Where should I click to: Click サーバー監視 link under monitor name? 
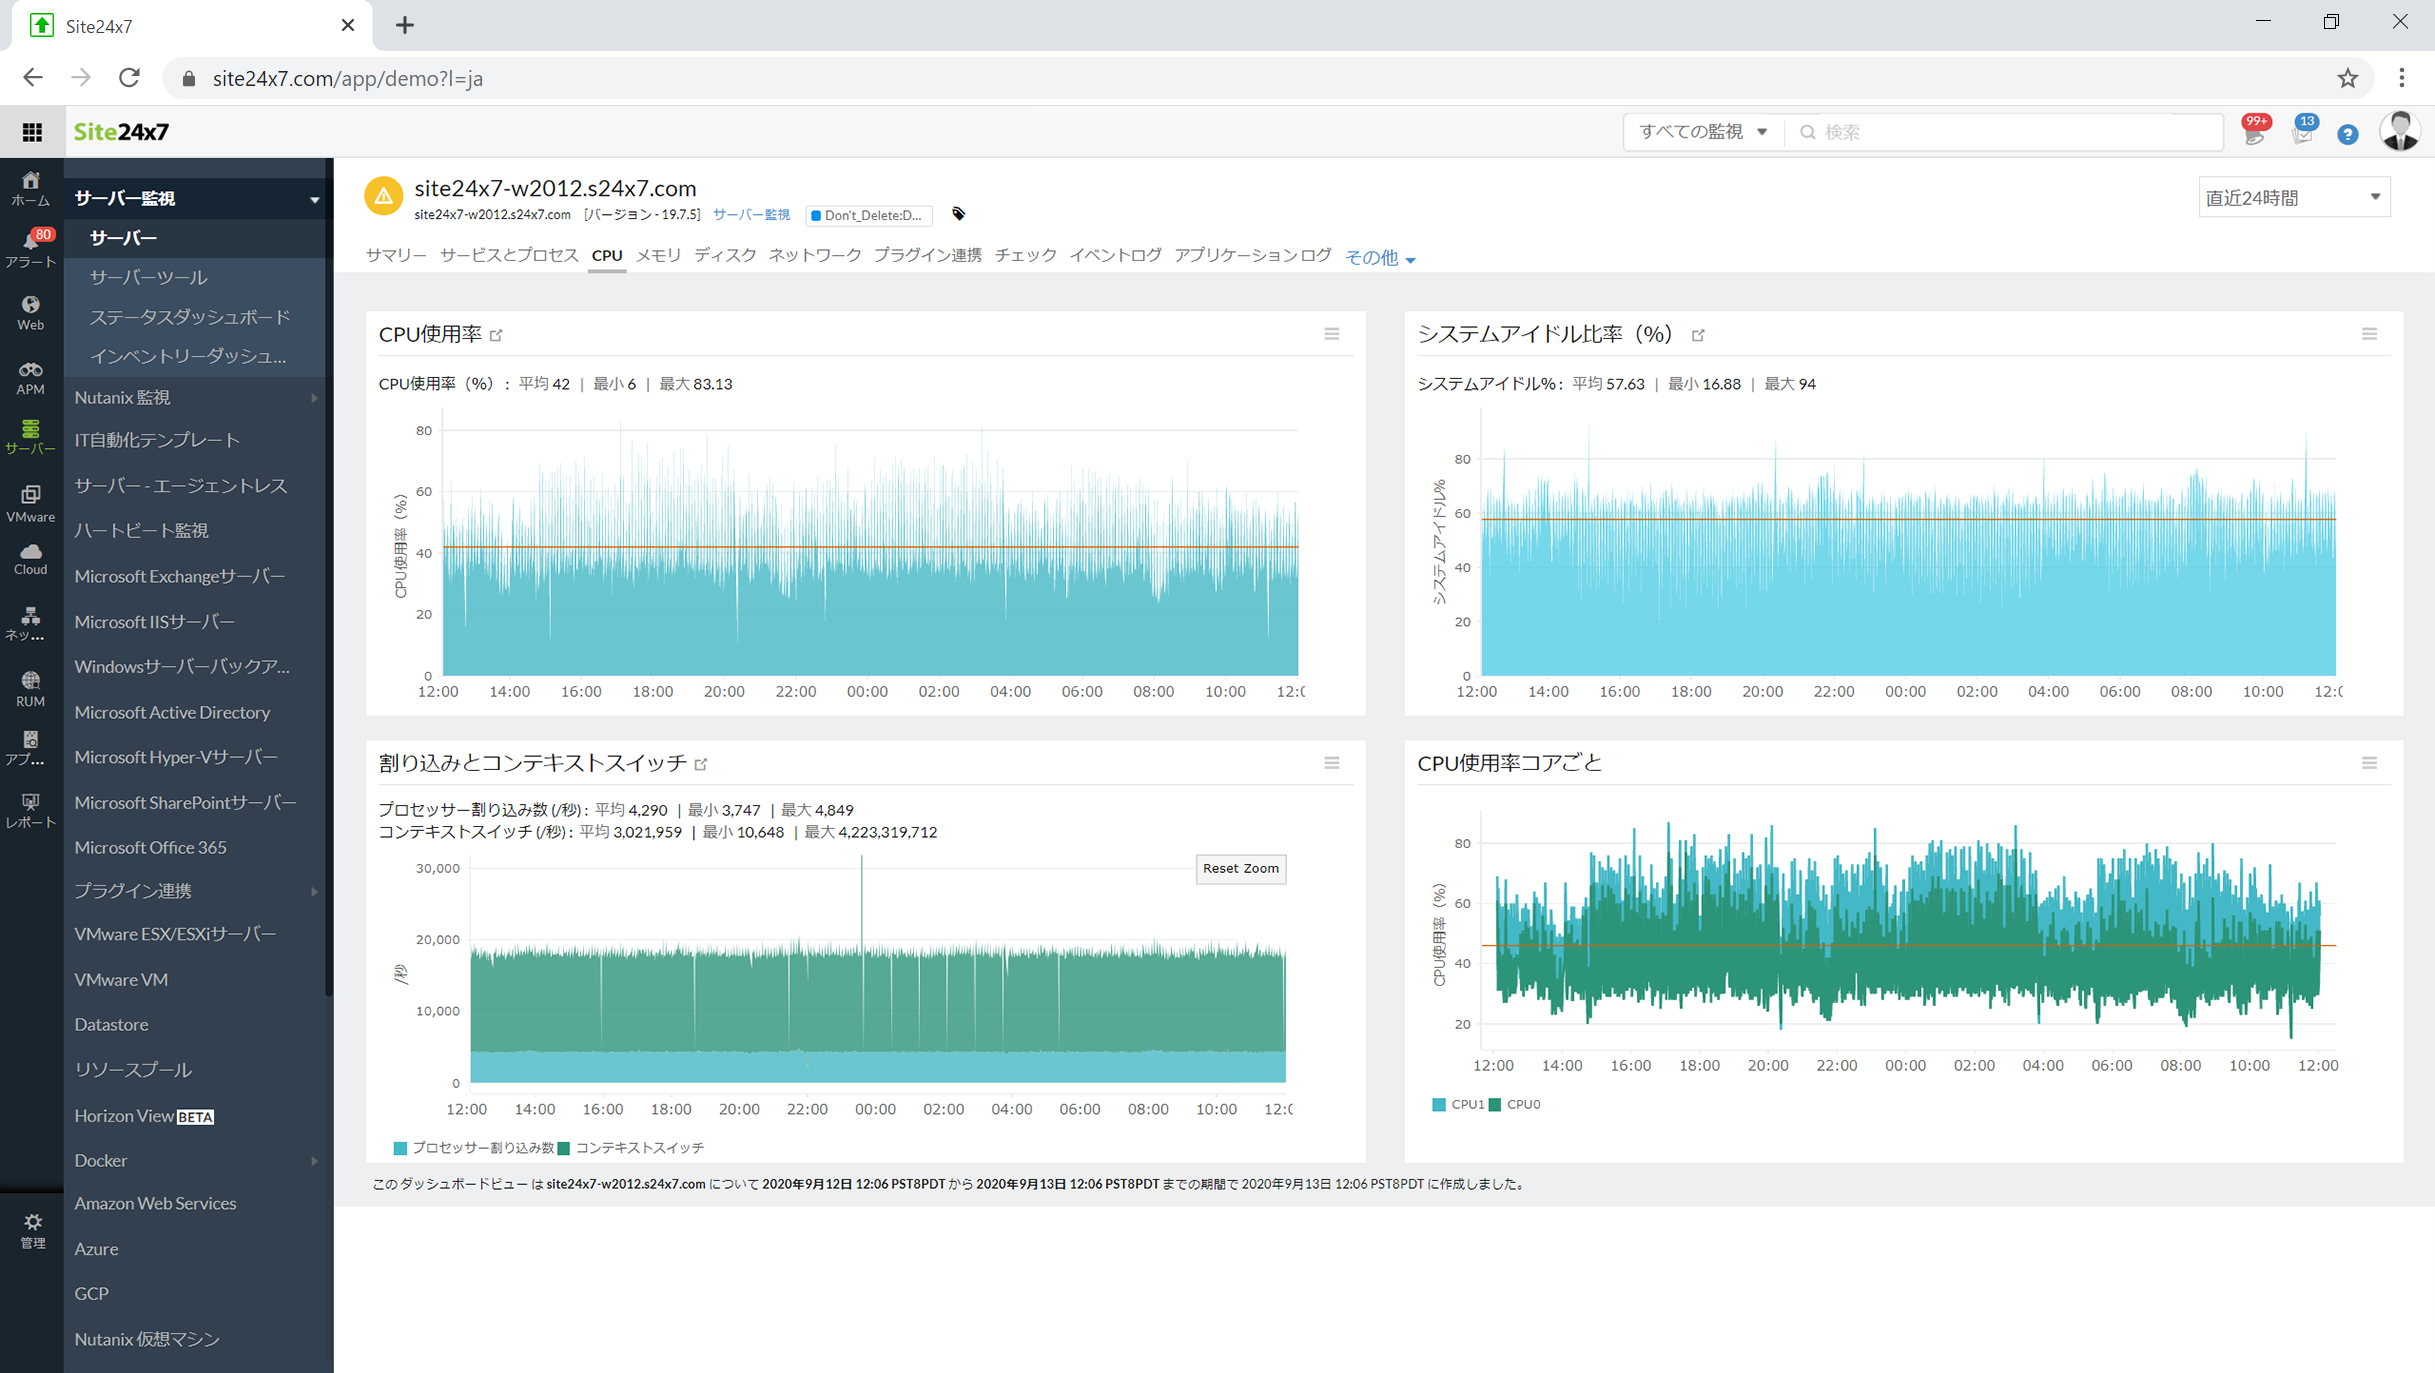(x=751, y=215)
